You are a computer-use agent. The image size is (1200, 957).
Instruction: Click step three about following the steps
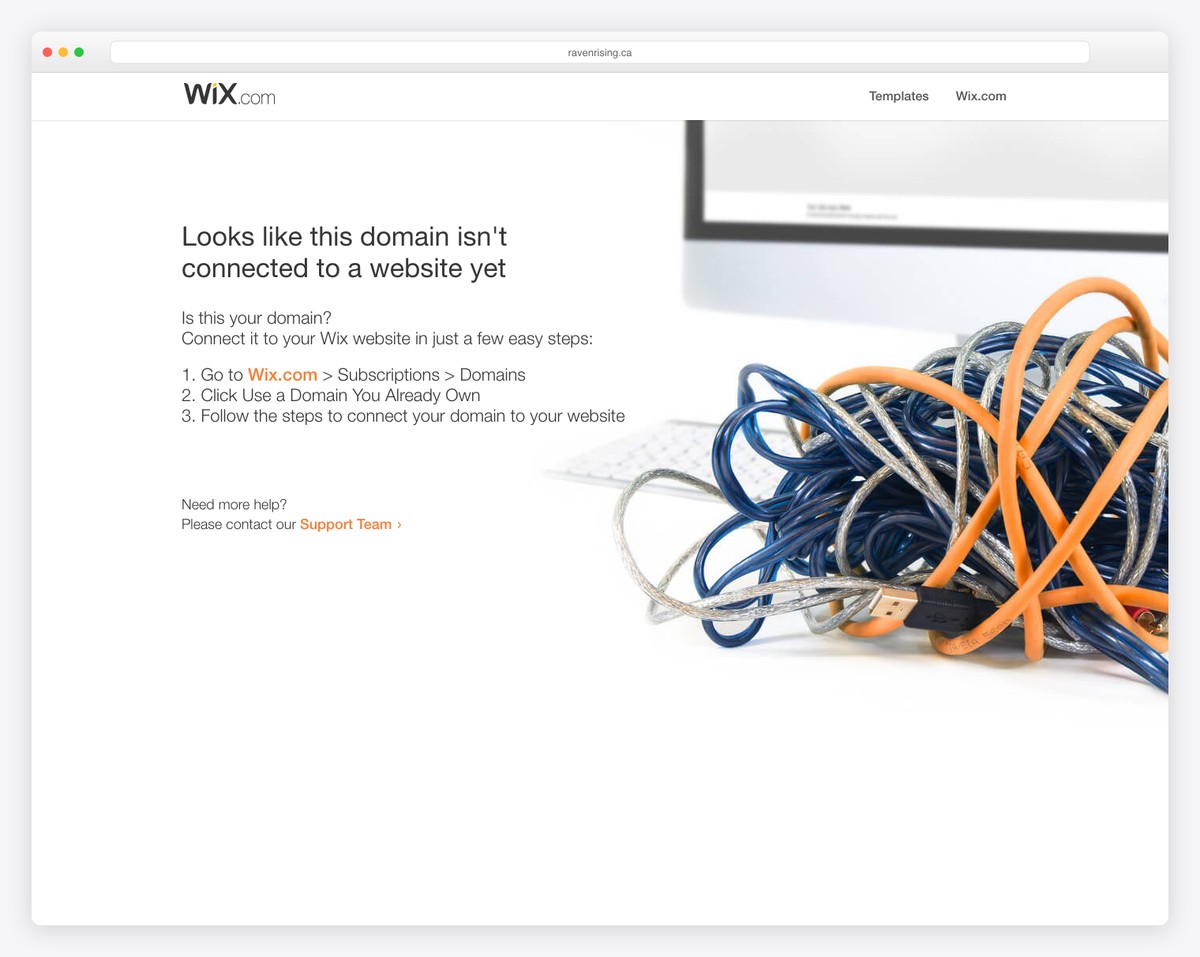[403, 416]
